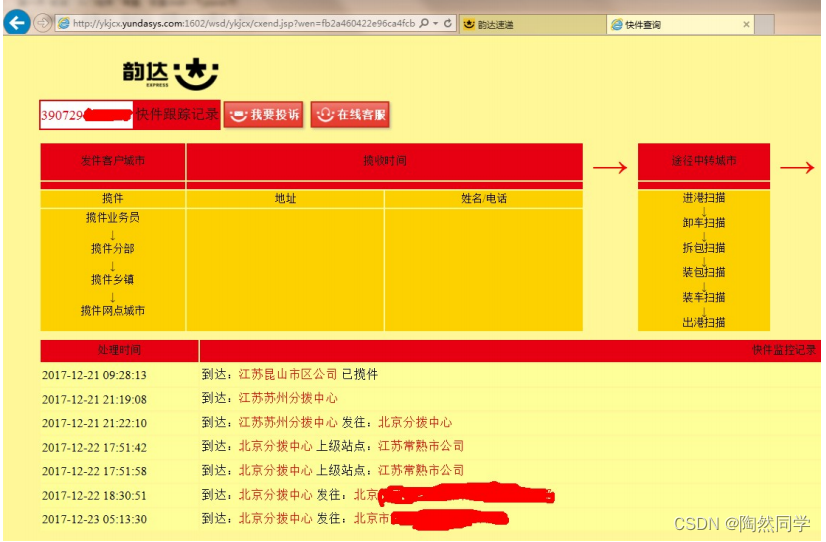Click the timestamp 2017-12-21 21:19:08
This screenshot has width=826, height=542.
click(94, 399)
